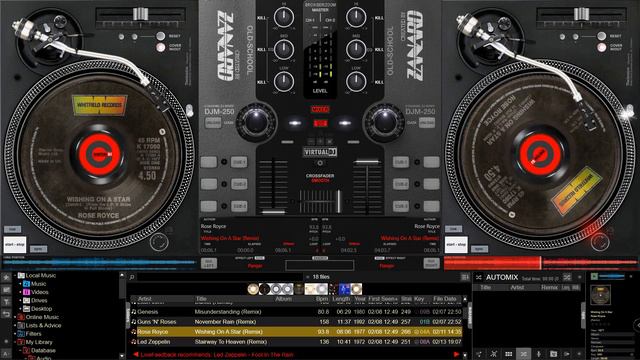This screenshot has height=360, width=640.
Task: Click the VirtualDJ logo in mixer
Action: [x=320, y=152]
